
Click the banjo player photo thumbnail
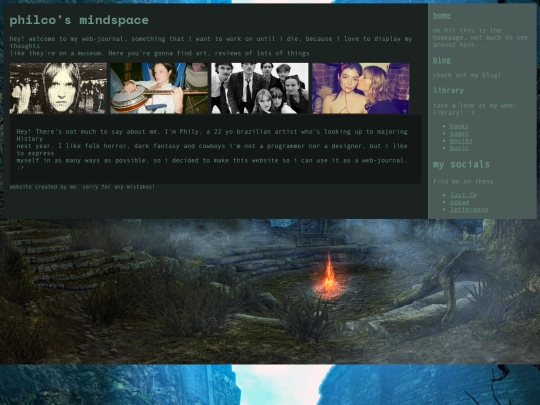(159, 88)
